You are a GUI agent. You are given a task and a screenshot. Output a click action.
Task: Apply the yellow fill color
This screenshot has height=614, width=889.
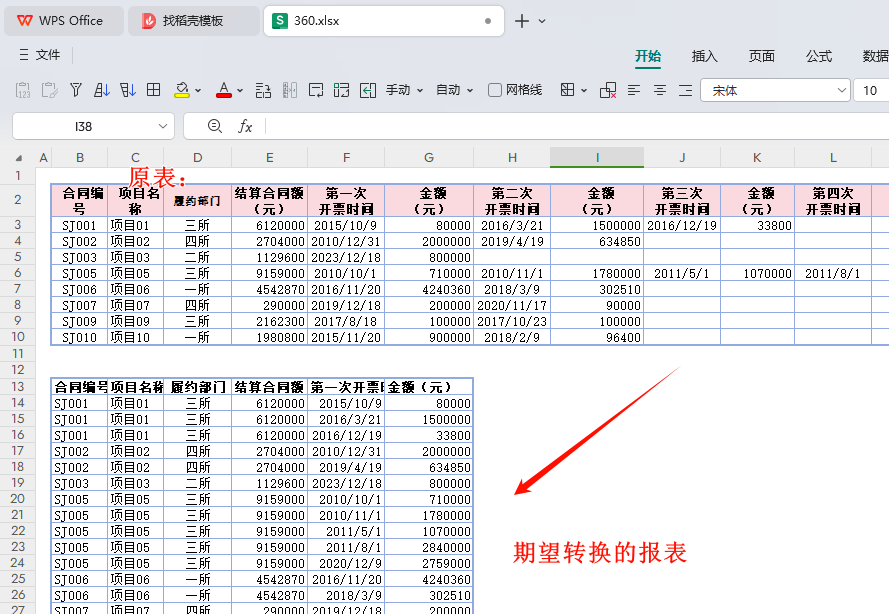(x=182, y=90)
